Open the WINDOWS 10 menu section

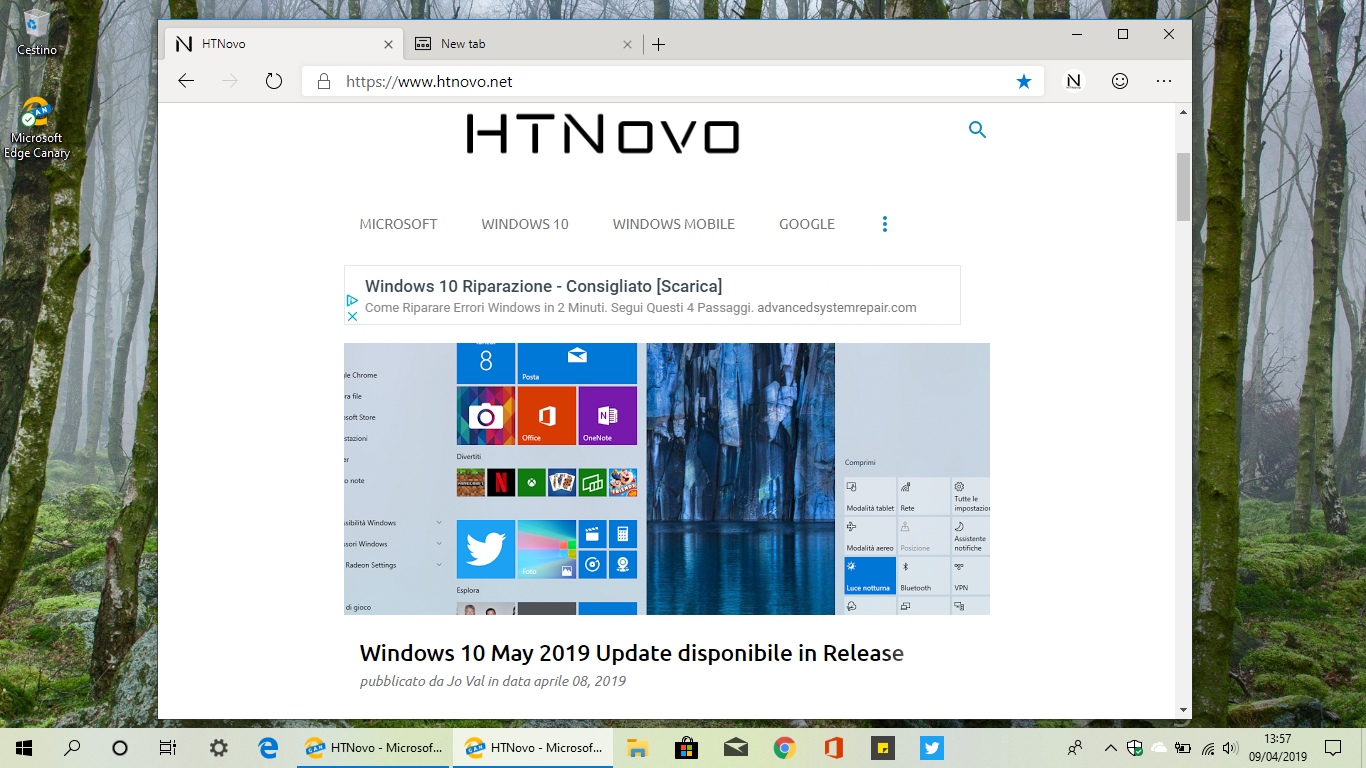pyautogui.click(x=525, y=224)
